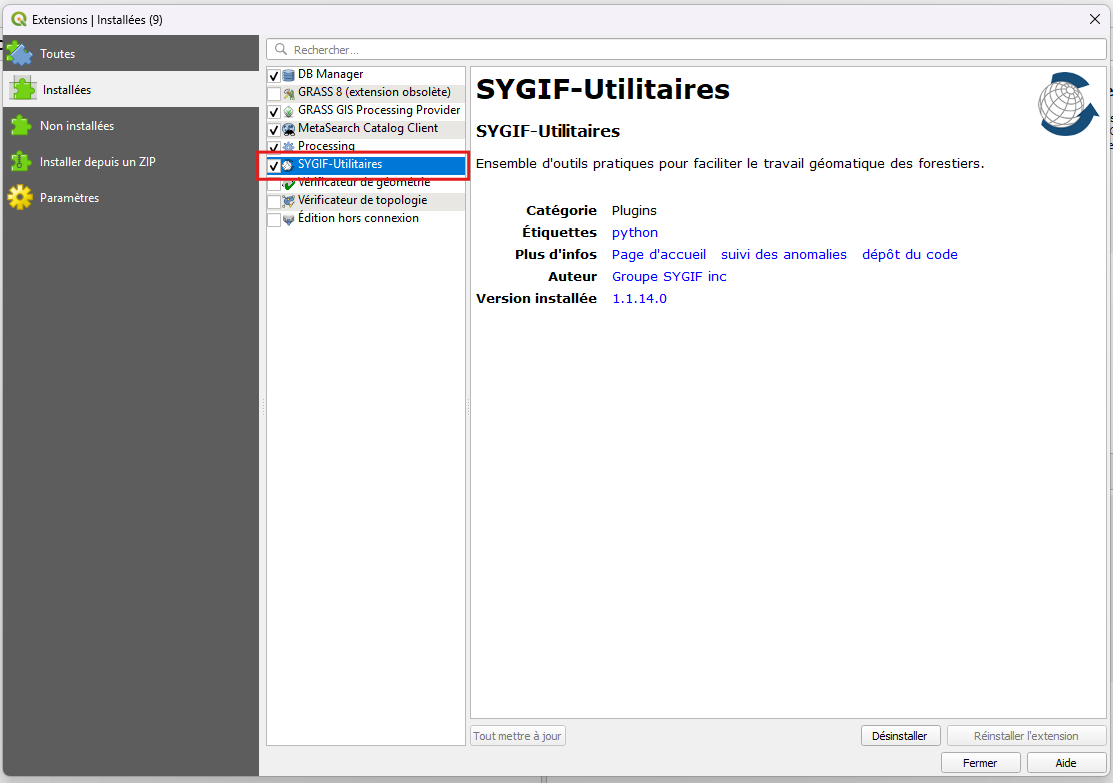Viewport: 1113px width, 783px height.
Task: Open the Page d'accueil link
Action: click(x=659, y=255)
